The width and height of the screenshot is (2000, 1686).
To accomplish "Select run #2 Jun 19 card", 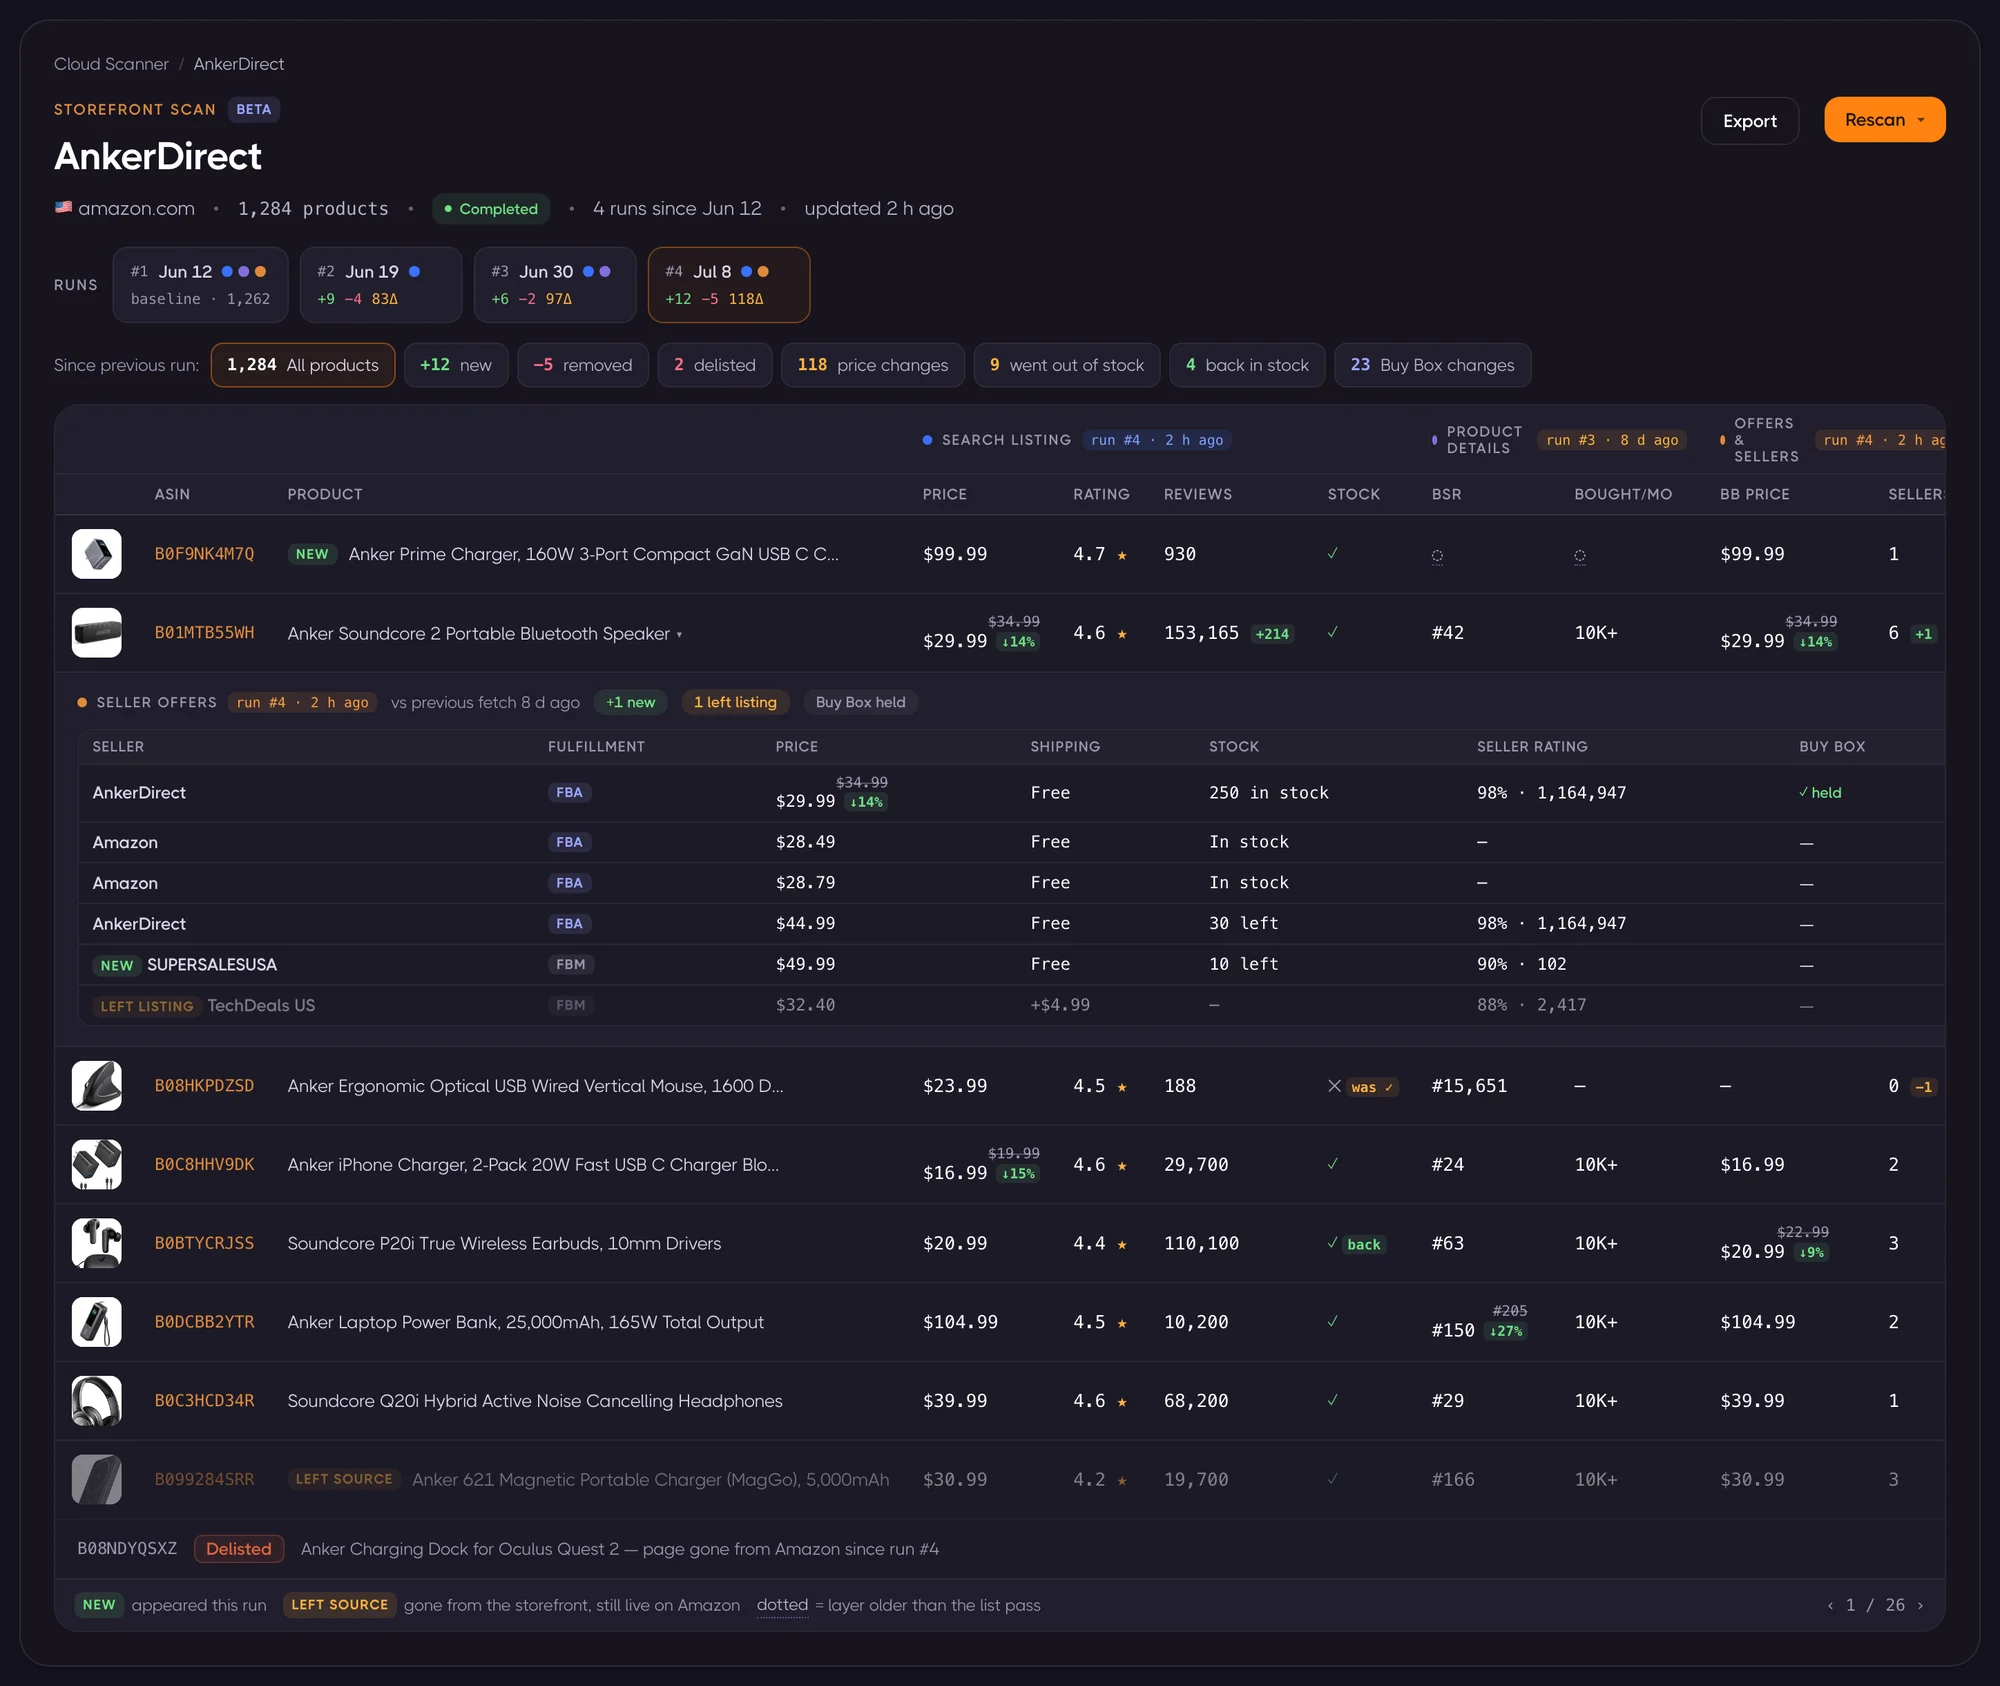I will (x=381, y=285).
